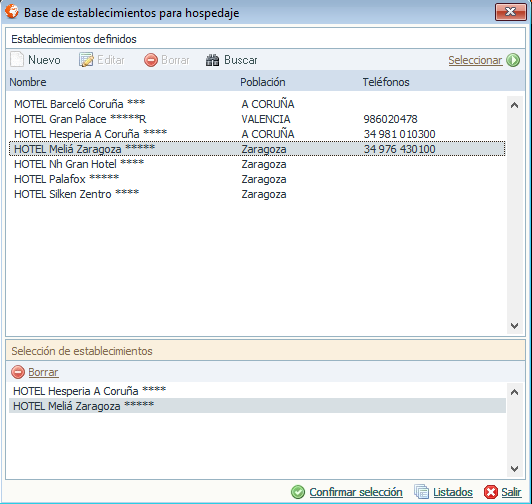This screenshot has height=504, width=532.
Task: Click the Listados documents icon
Action: (x=421, y=492)
